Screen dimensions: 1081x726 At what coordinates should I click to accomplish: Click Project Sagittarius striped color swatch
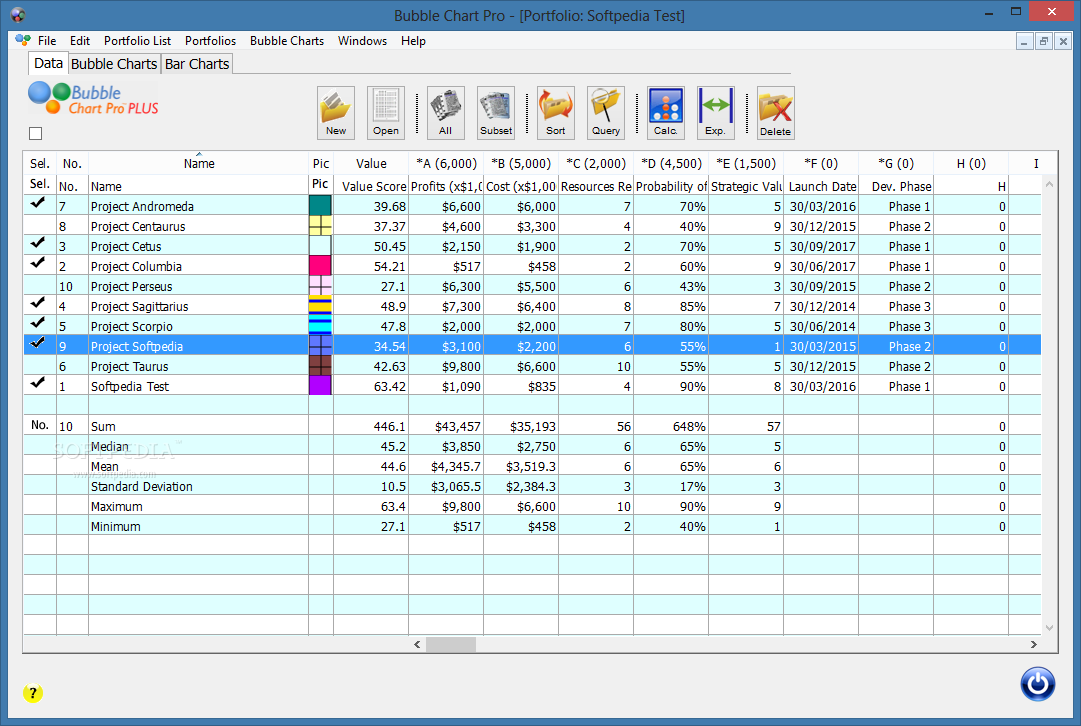321,305
